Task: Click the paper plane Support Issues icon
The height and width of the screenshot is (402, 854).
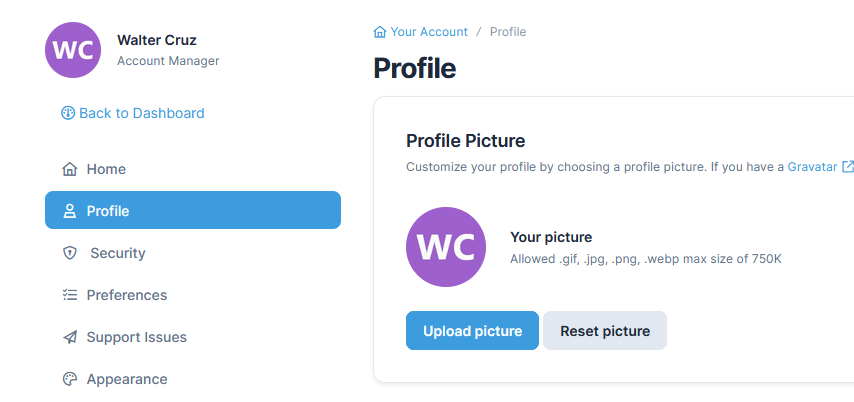Action: [x=70, y=337]
